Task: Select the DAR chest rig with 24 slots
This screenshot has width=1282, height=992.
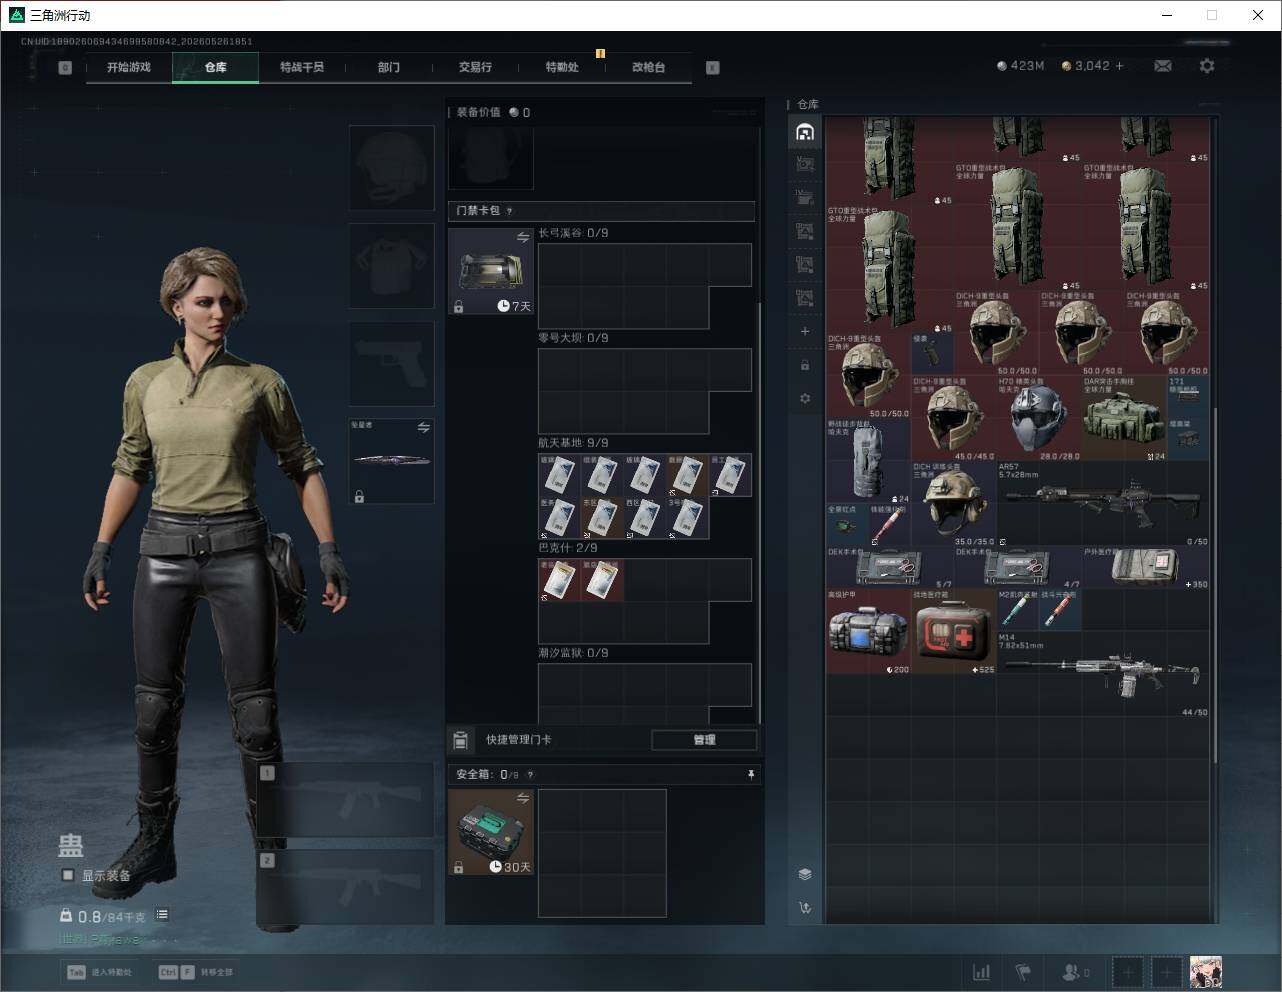Action: coord(1124,418)
